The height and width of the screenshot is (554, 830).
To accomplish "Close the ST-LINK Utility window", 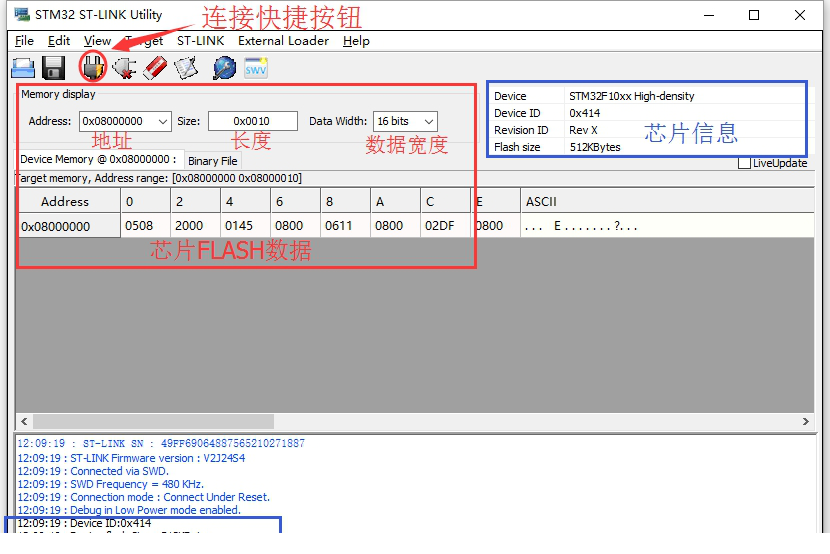I will coord(800,15).
